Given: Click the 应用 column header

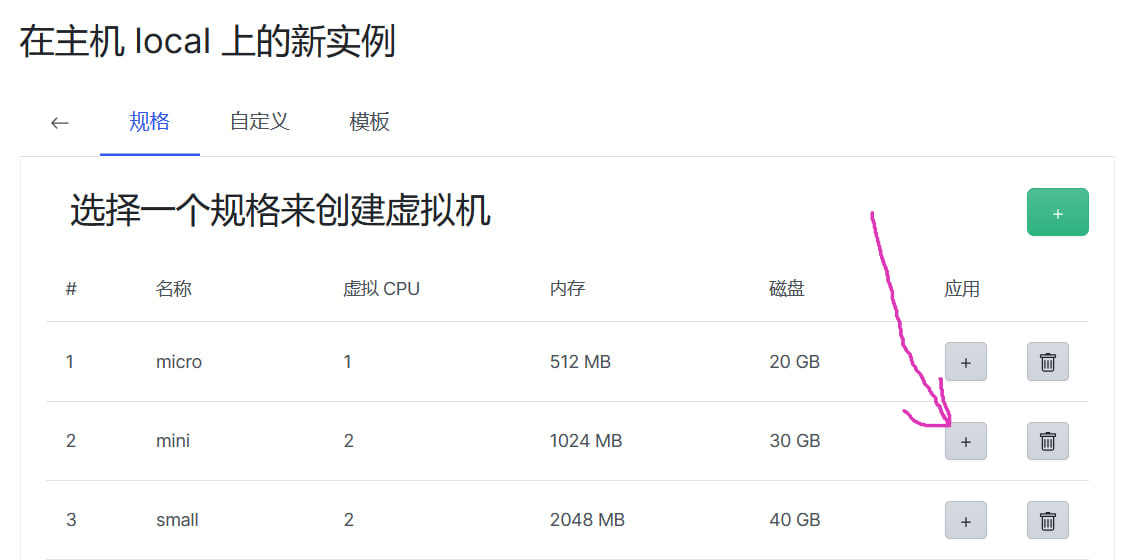Looking at the screenshot, I should pos(962,289).
